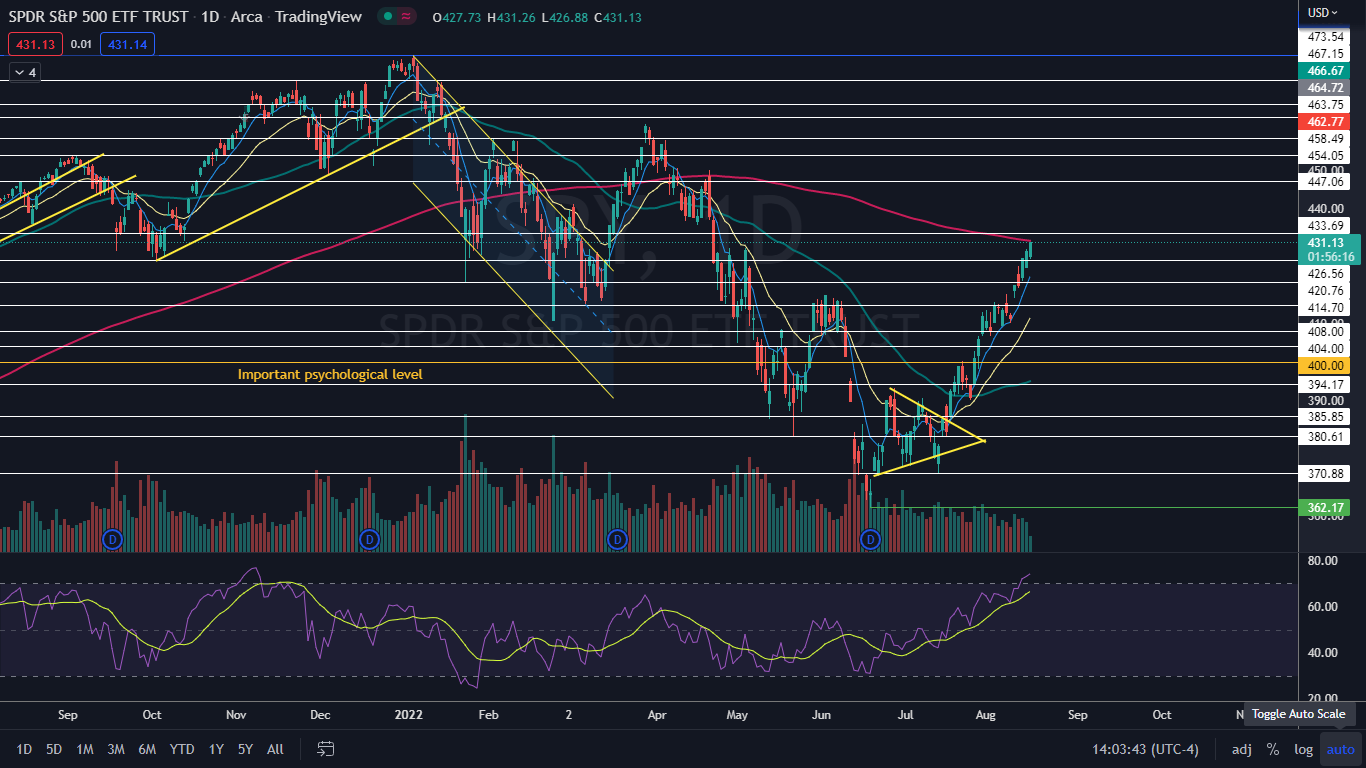Screen dimensions: 1366x768
Task: Click the green market open status dot
Action: [x=387, y=17]
